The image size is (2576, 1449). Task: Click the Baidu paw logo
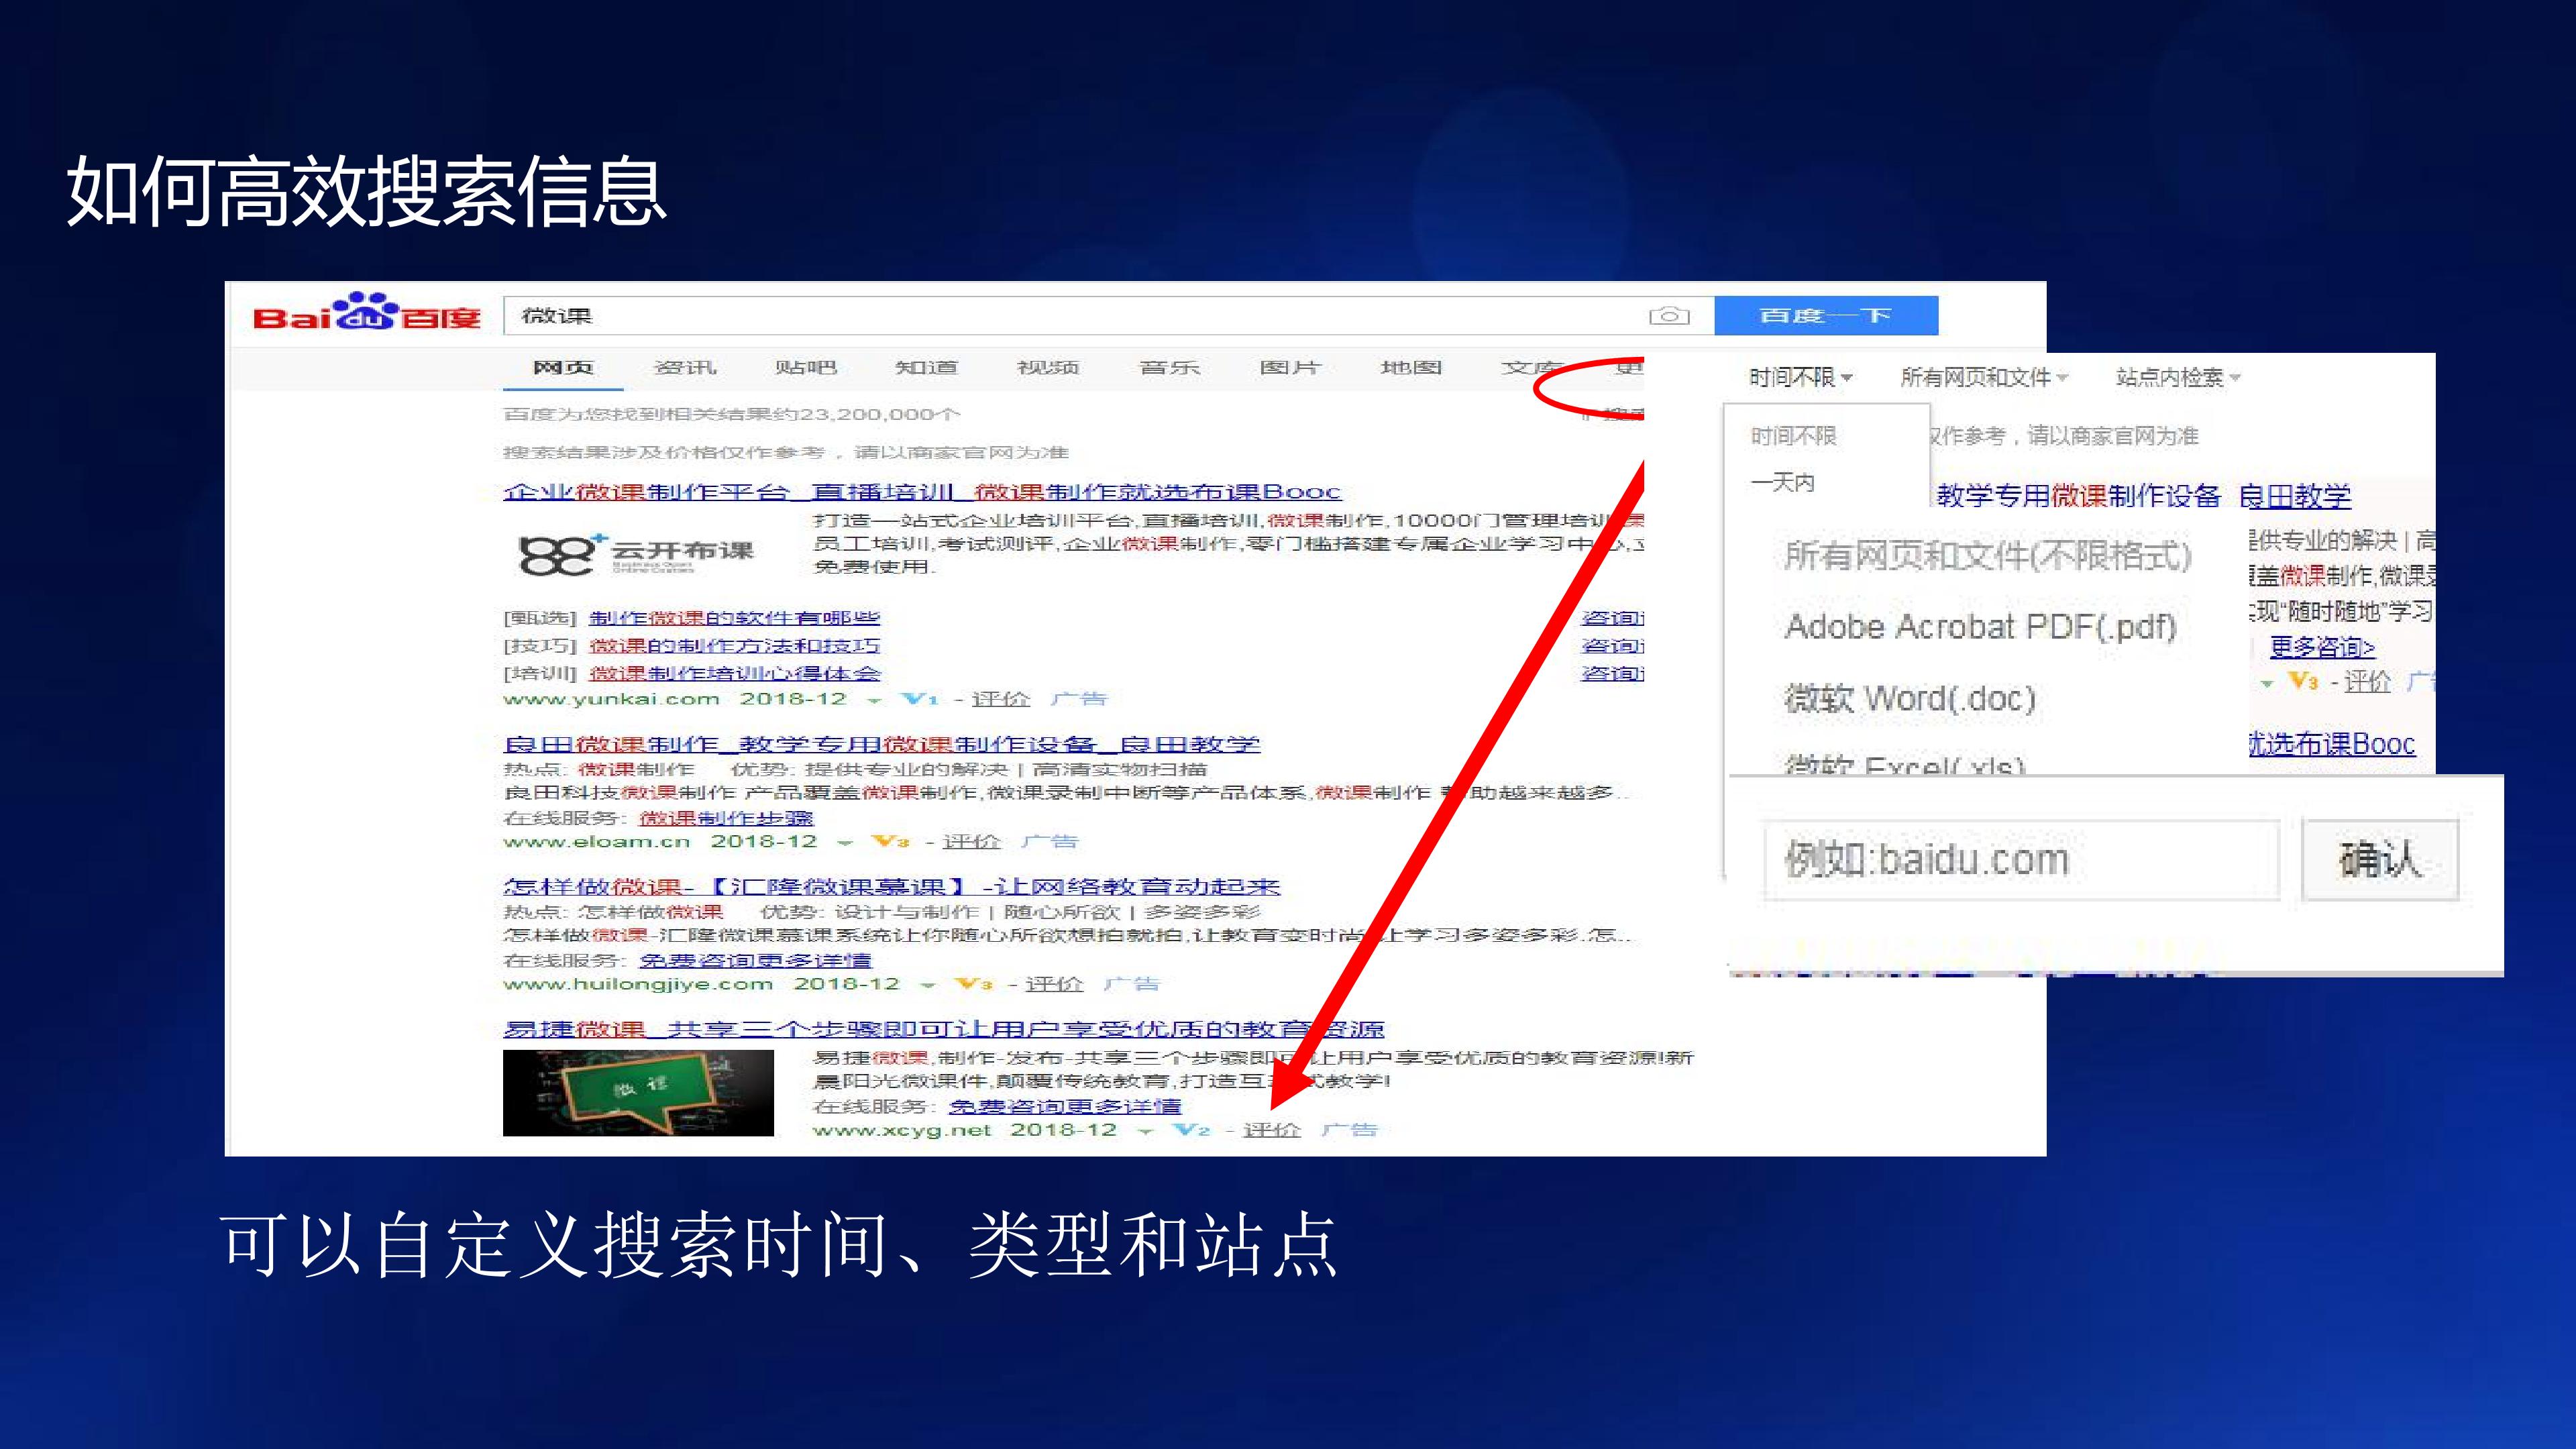(366, 311)
